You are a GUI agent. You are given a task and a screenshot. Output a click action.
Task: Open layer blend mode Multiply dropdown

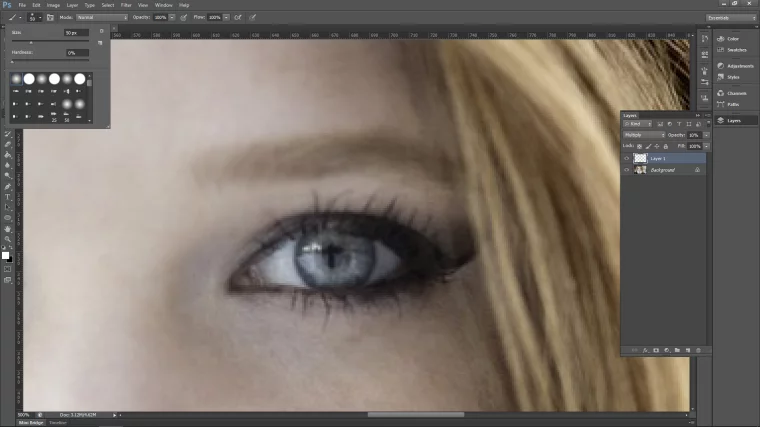644,135
